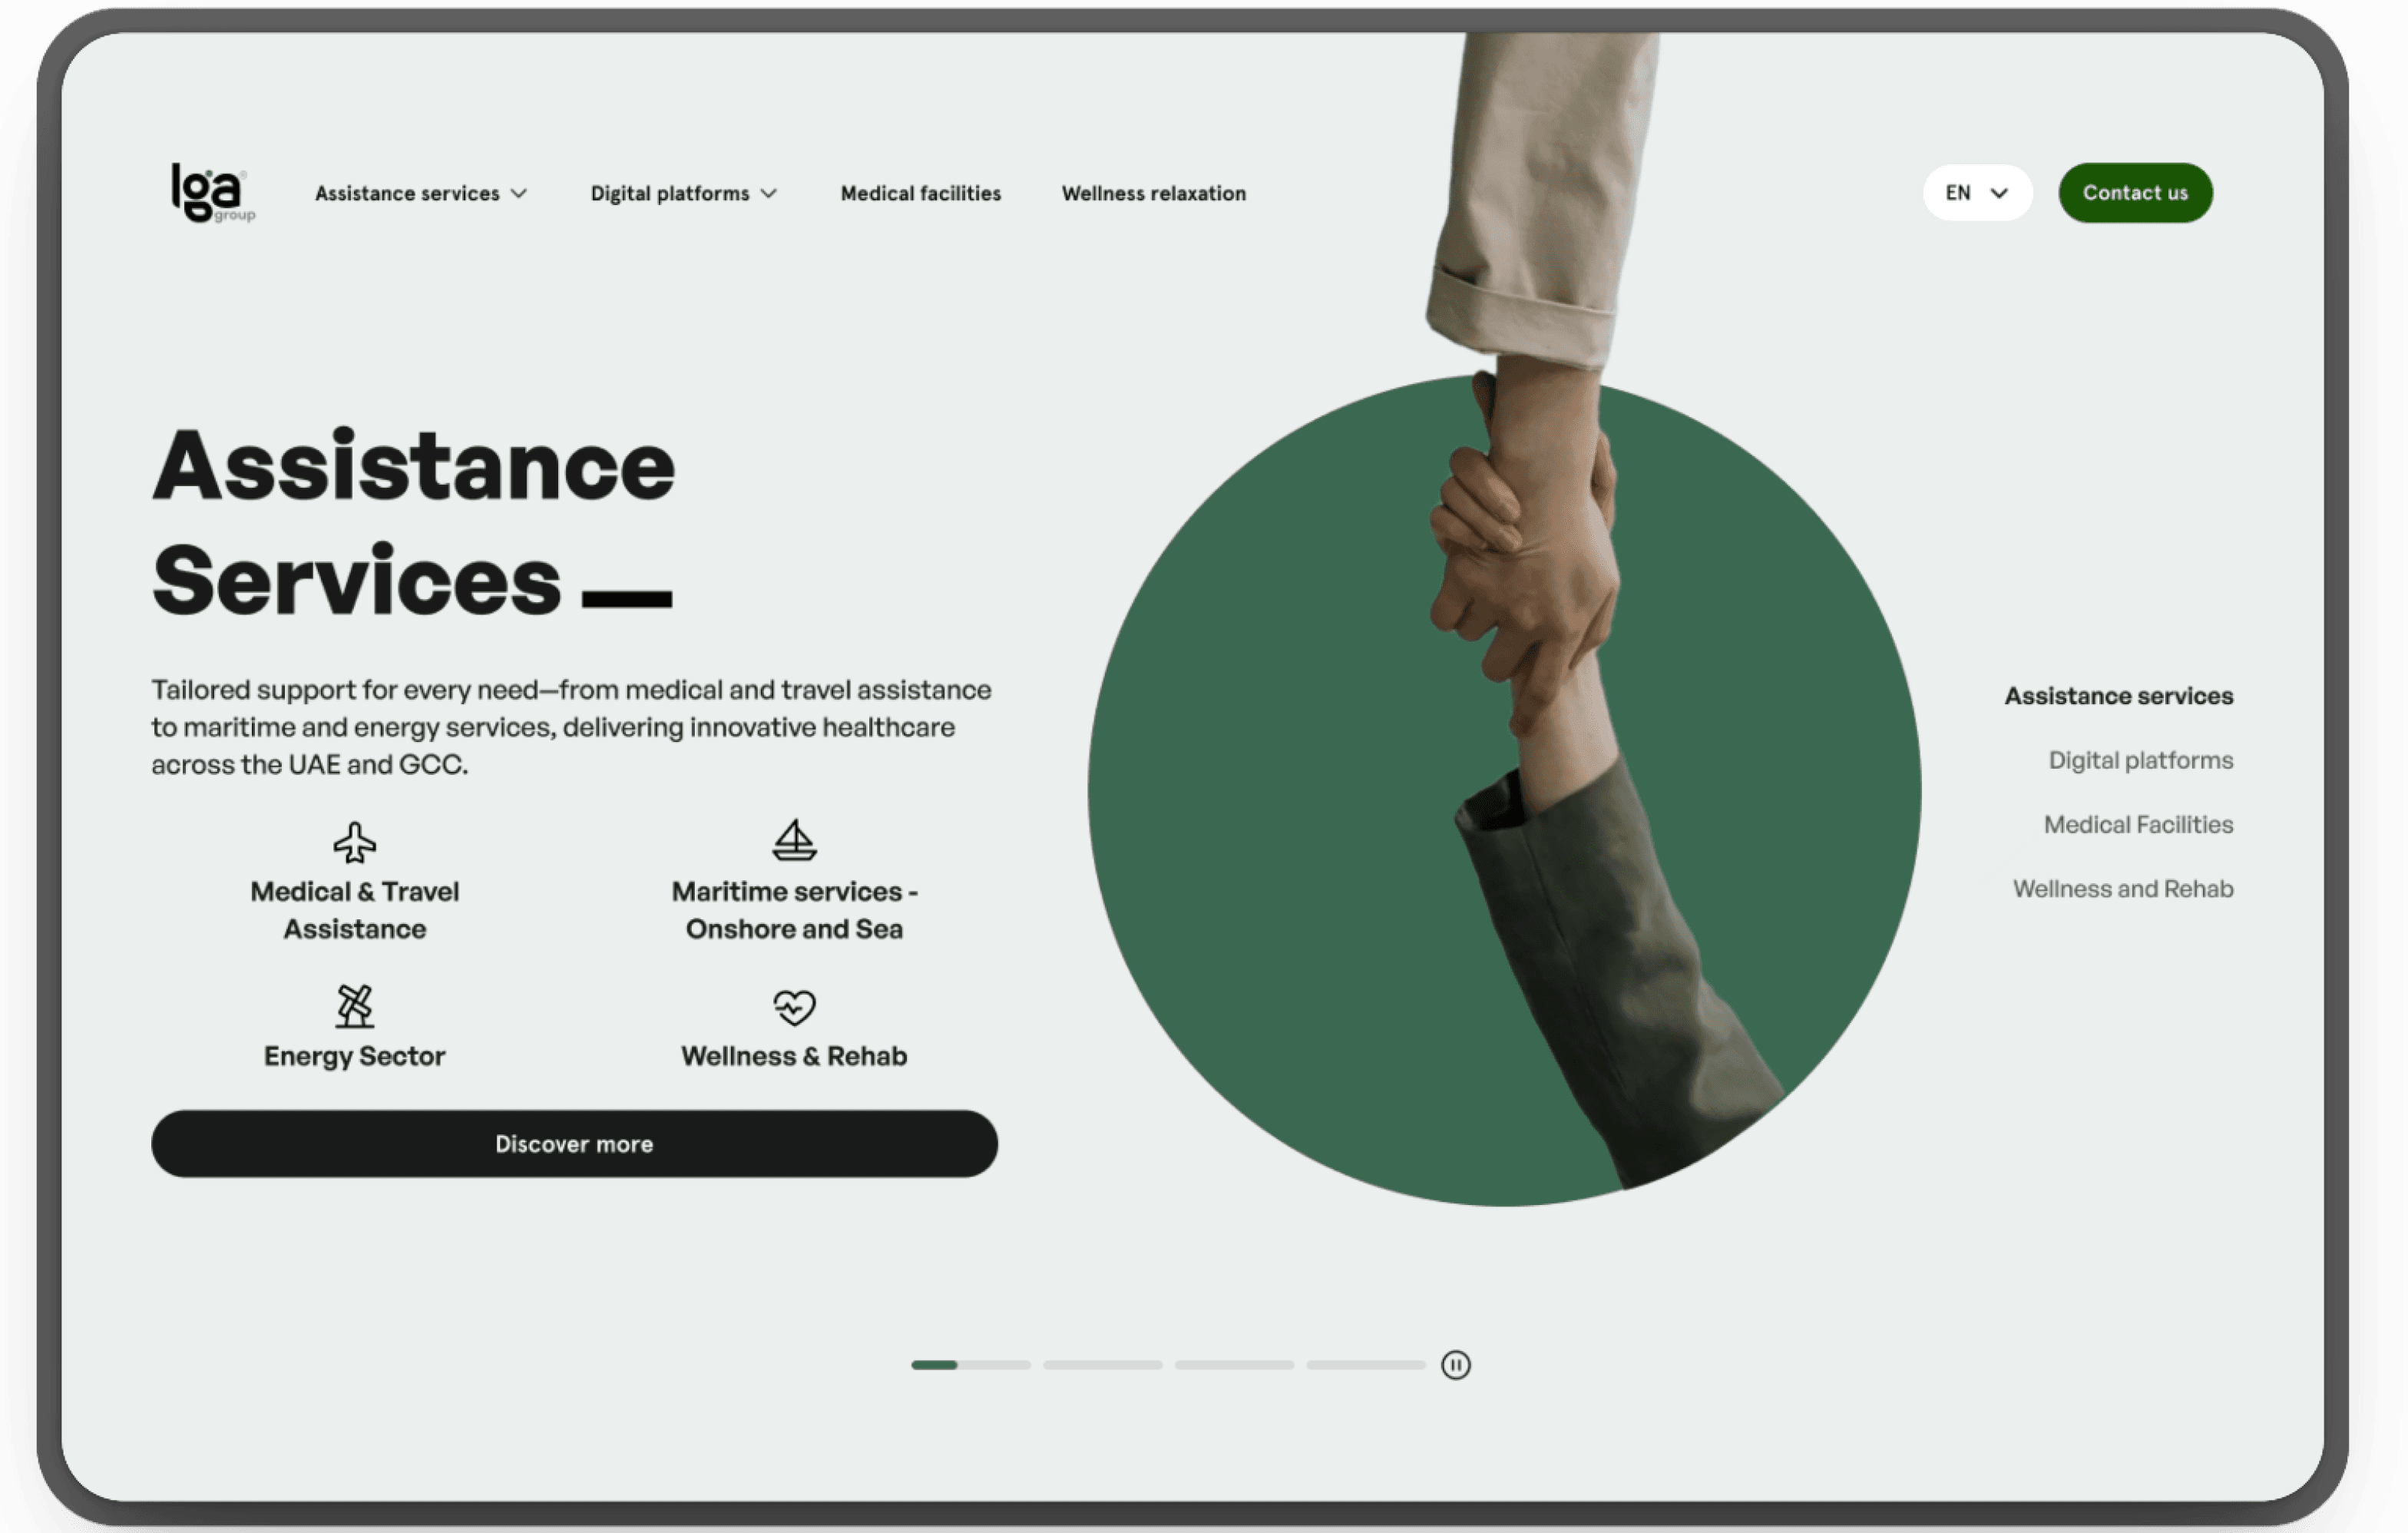The height and width of the screenshot is (1533, 2408).
Task: Pause the slideshow with the pause icon
Action: [x=1455, y=1365]
